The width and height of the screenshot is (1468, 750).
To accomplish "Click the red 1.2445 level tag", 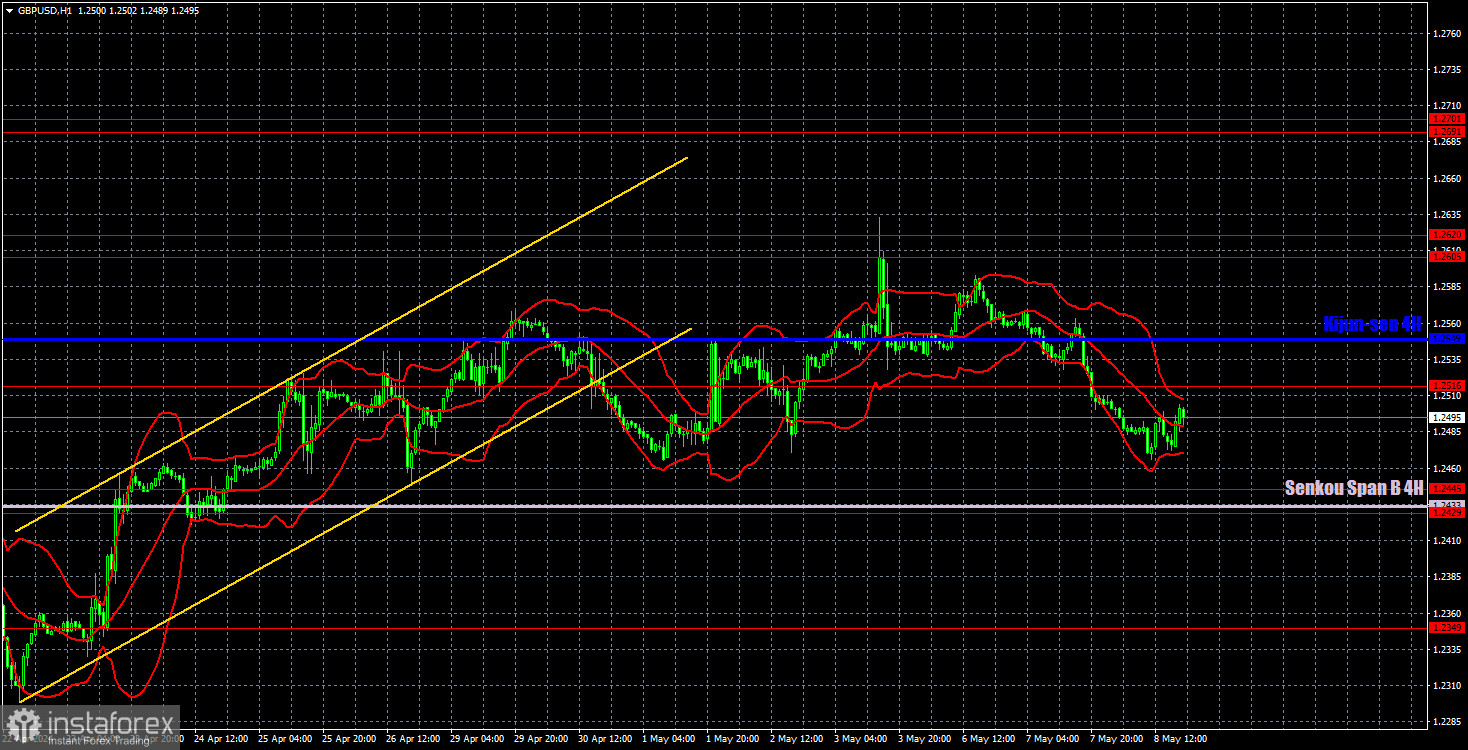I will pos(1446,488).
